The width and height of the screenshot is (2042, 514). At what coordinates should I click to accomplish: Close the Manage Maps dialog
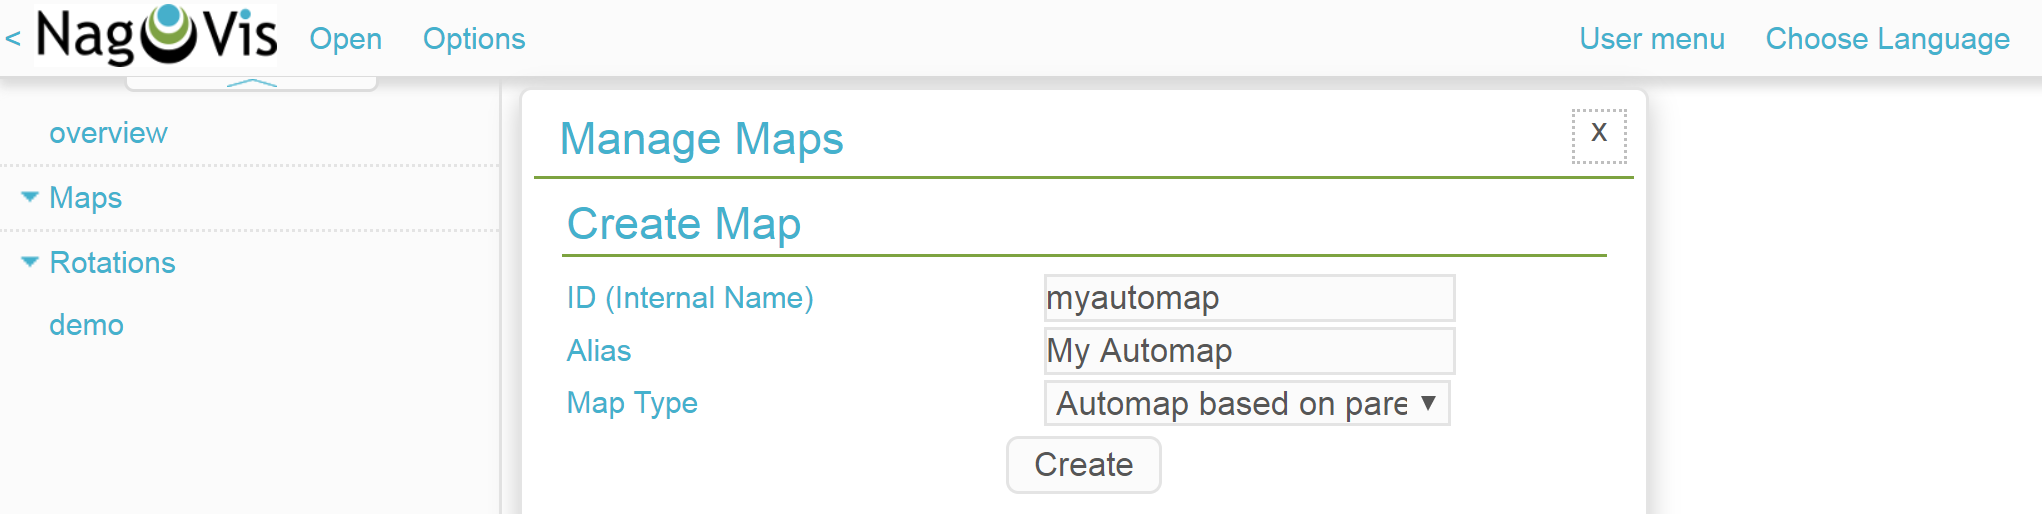pos(1599,135)
